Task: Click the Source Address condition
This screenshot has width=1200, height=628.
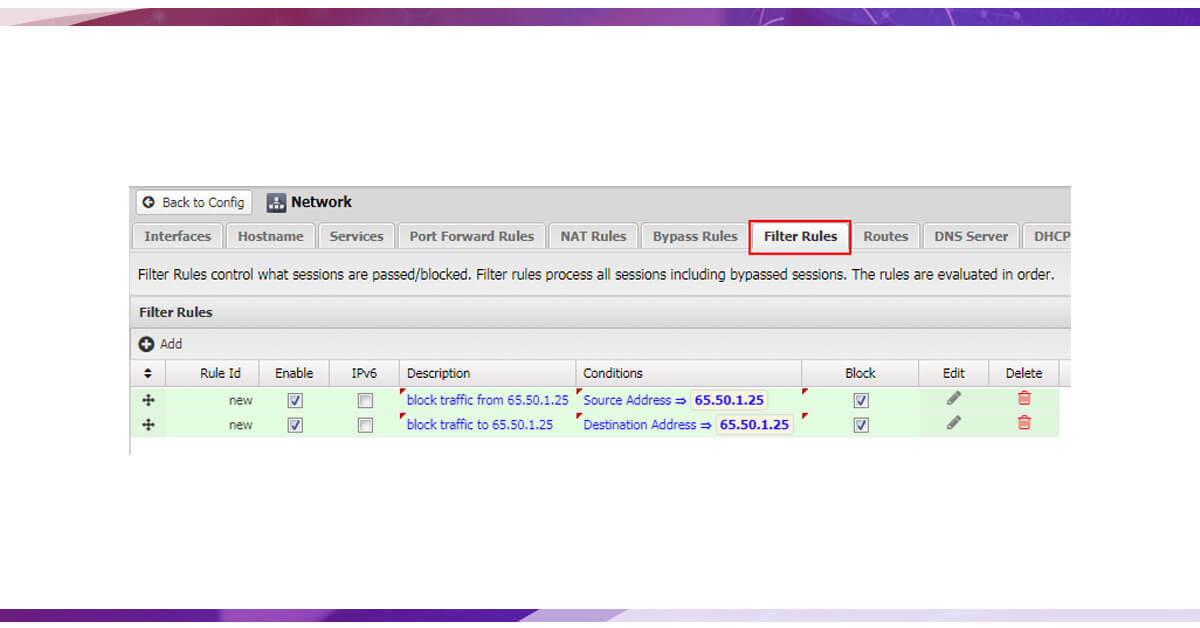Action: tap(675, 400)
